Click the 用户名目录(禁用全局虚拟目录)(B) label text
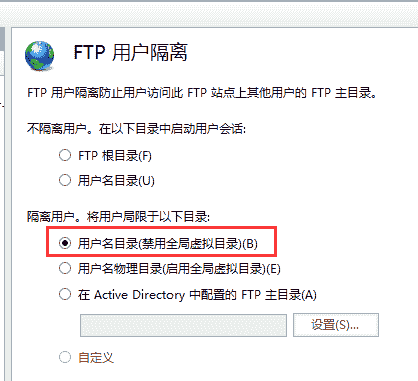Screen dimensions: 418x381 click(168, 244)
